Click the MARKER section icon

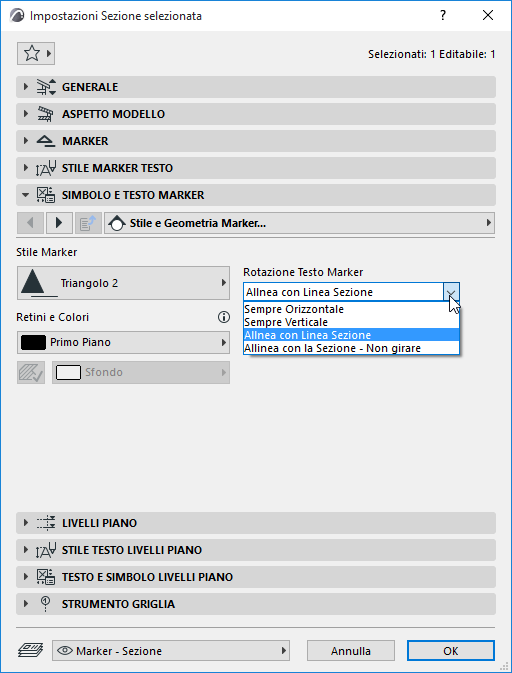click(x=45, y=141)
